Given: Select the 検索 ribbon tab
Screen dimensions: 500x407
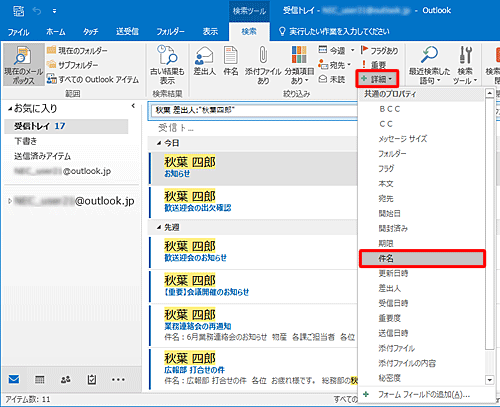Looking at the screenshot, I should [249, 32].
